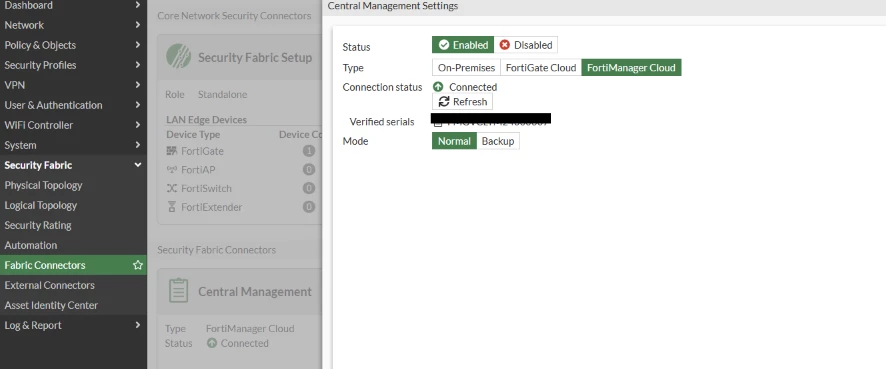Open the VPN menu item

pyautogui.click(x=73, y=85)
